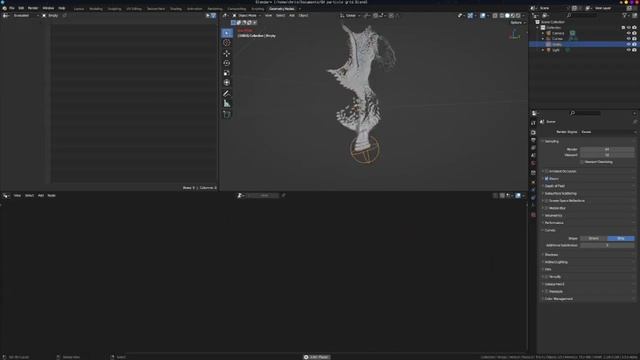Open the 3D viewport editor type selector
The height and width of the screenshot is (360, 640).
point(225,16)
